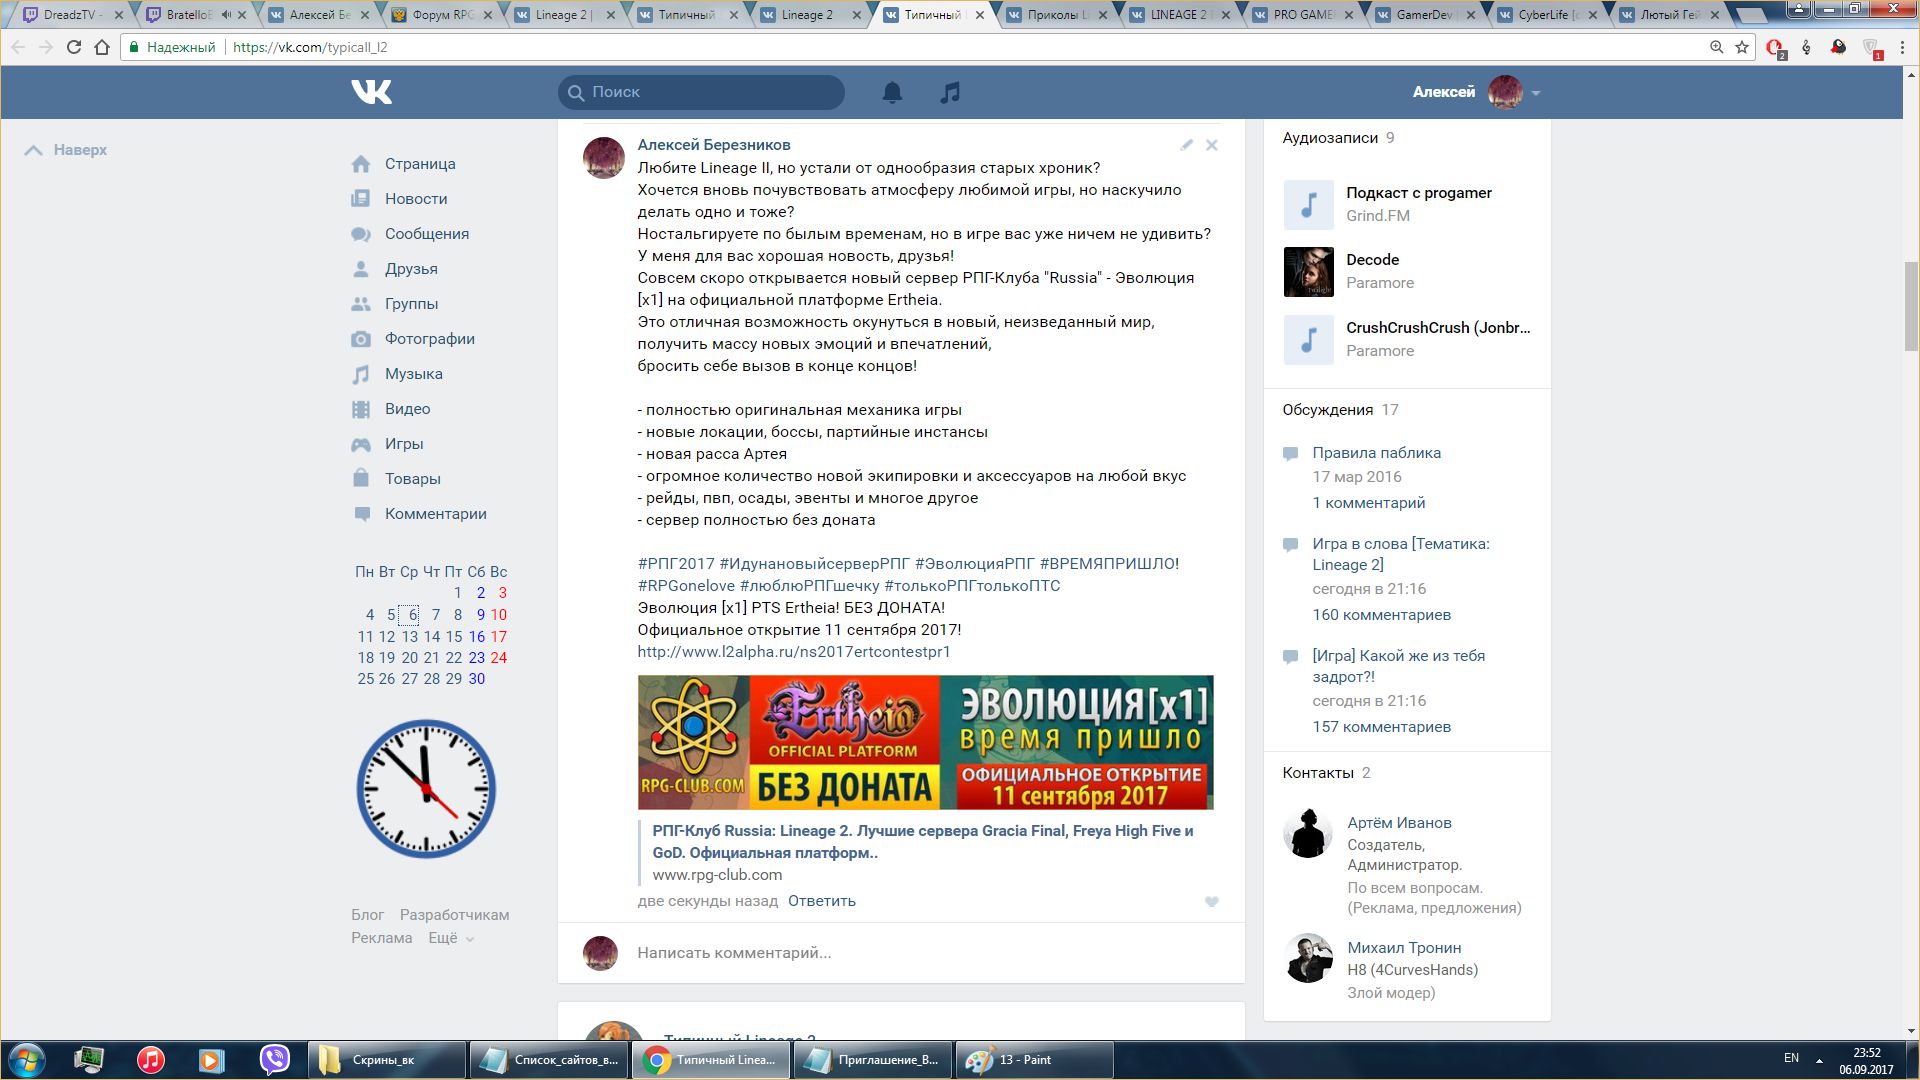Click the VK logo in header

(371, 92)
